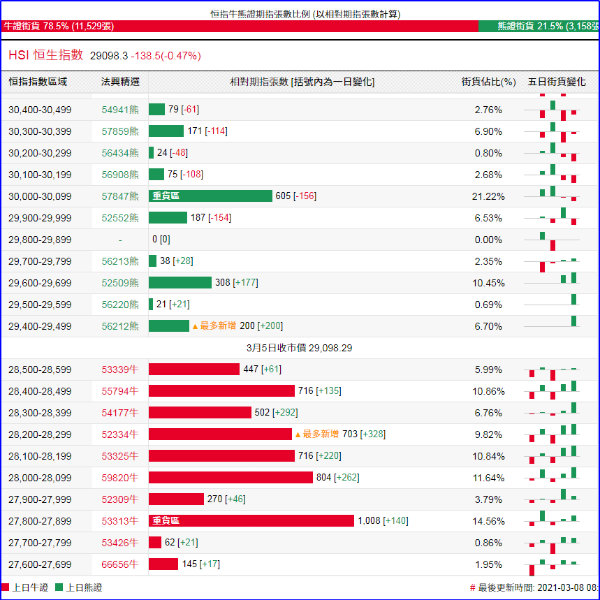Open warrant link 53313牛
600x600 pixels.
(x=120, y=521)
